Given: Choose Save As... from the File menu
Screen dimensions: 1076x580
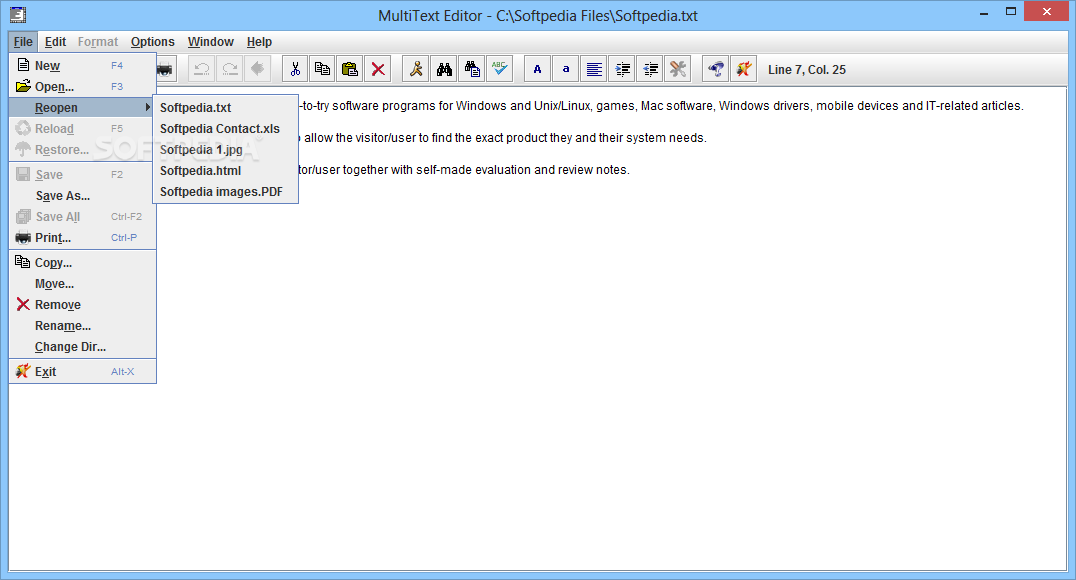Looking at the screenshot, I should (82, 196).
